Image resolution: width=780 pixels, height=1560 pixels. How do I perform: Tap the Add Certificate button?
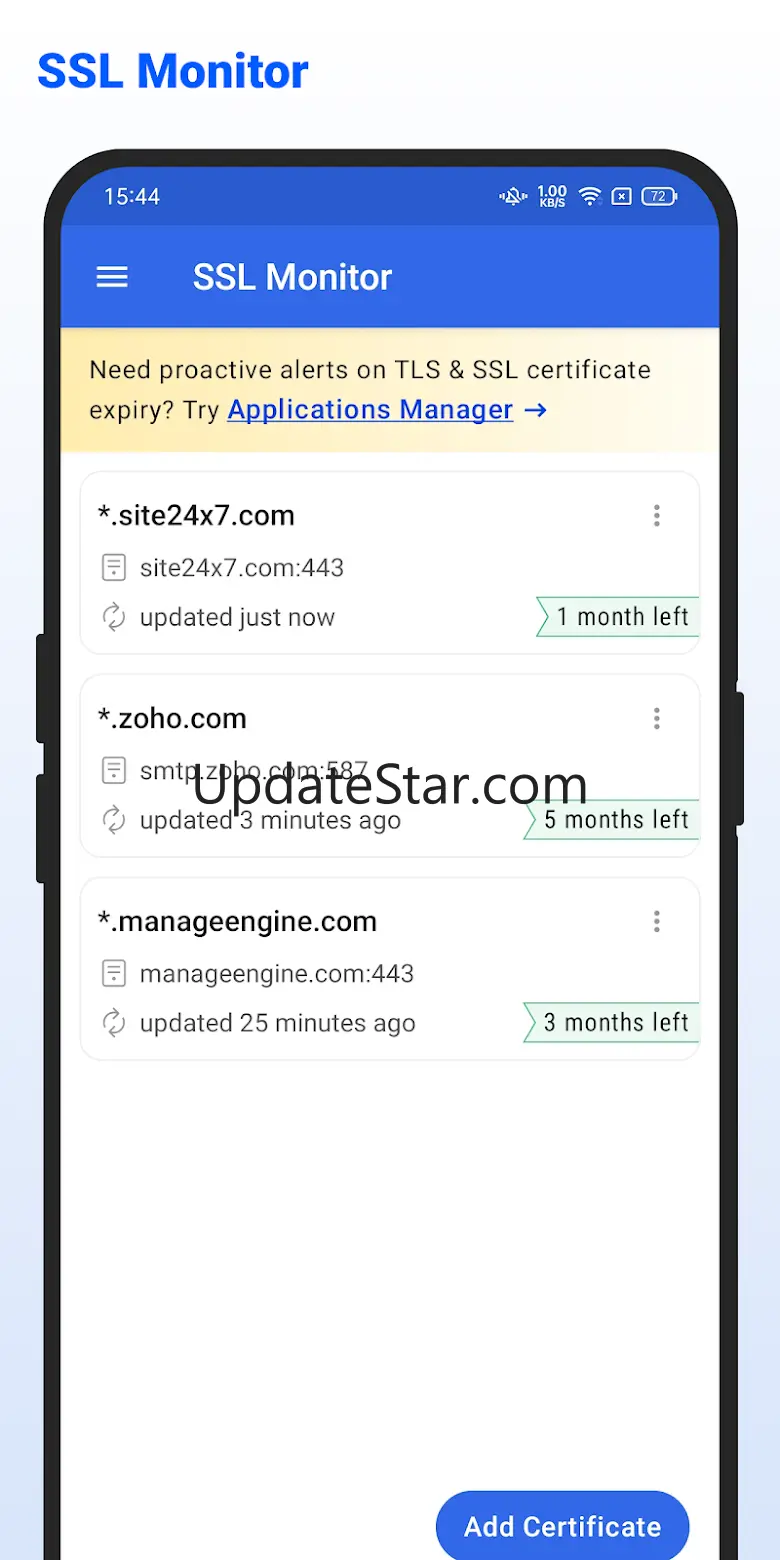pos(563,1526)
